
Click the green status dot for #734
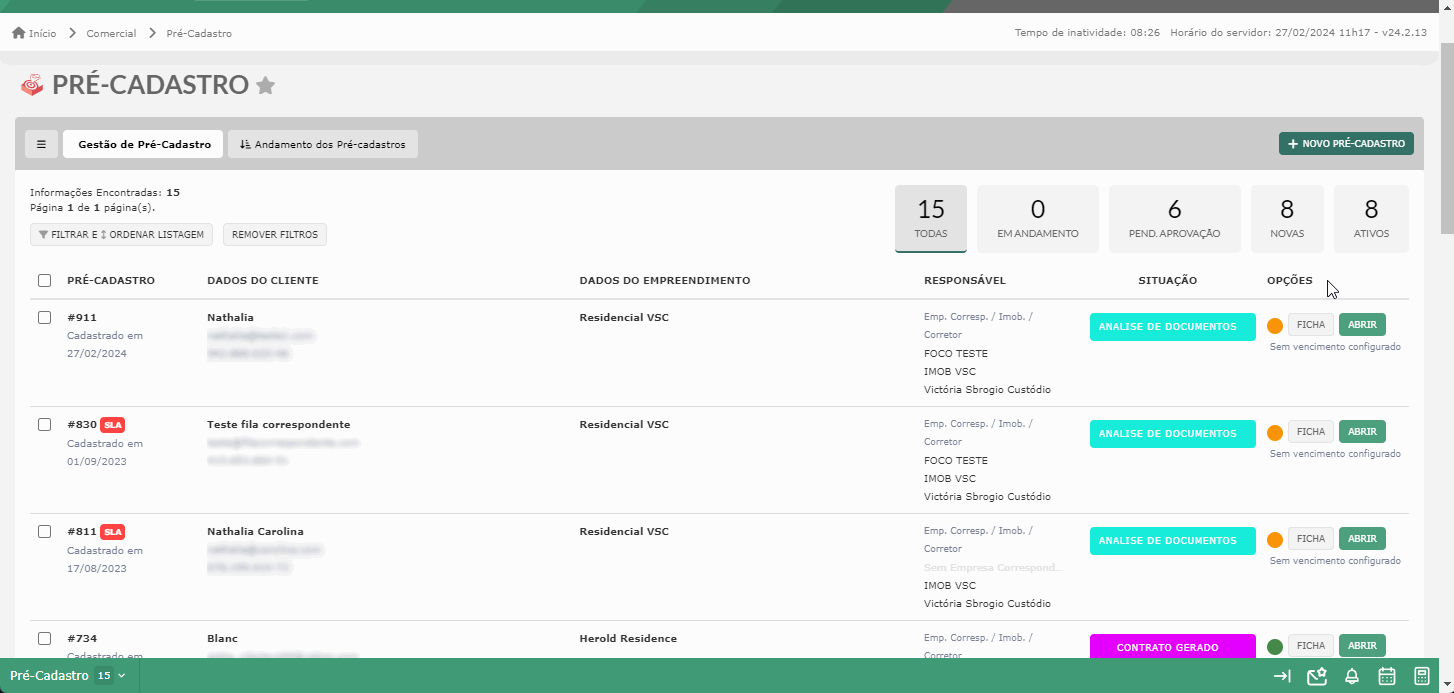coord(1275,647)
